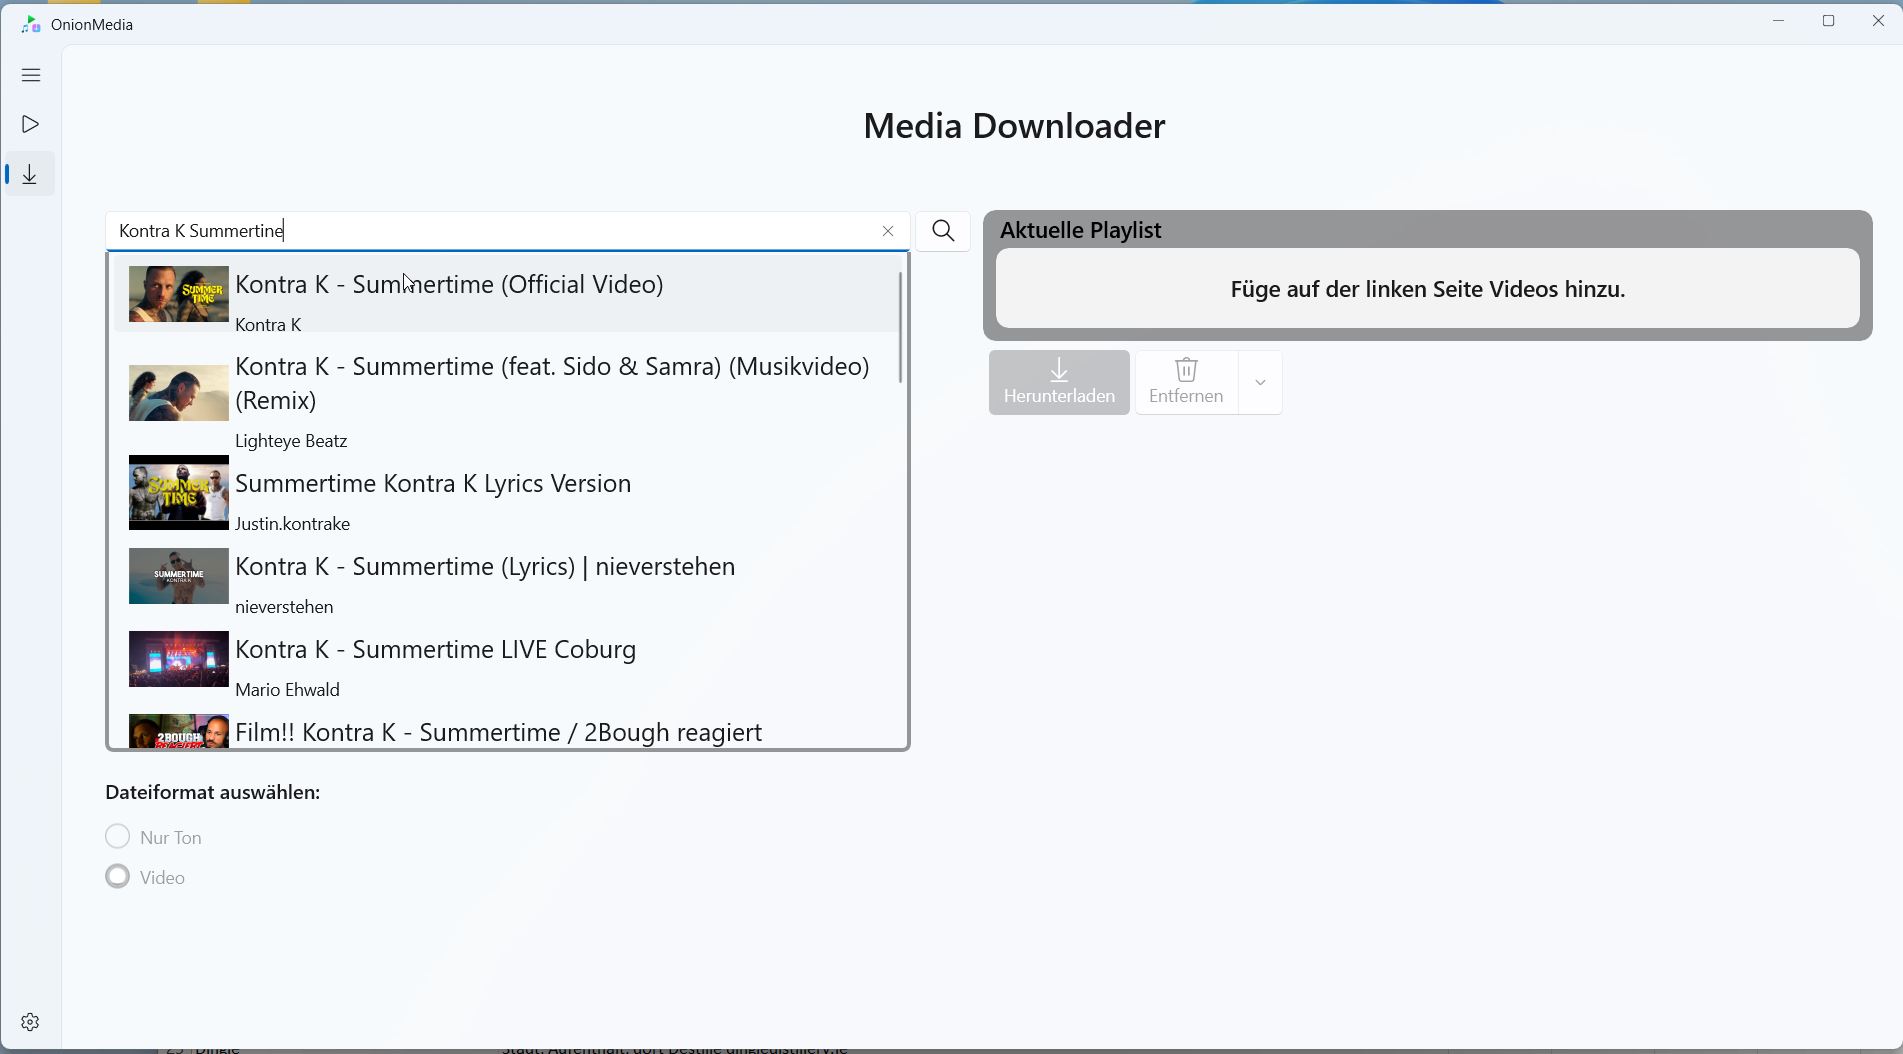Image resolution: width=1903 pixels, height=1054 pixels.
Task: Select Summertime (Lyrics) | nieverstehen result
Action: [506, 576]
